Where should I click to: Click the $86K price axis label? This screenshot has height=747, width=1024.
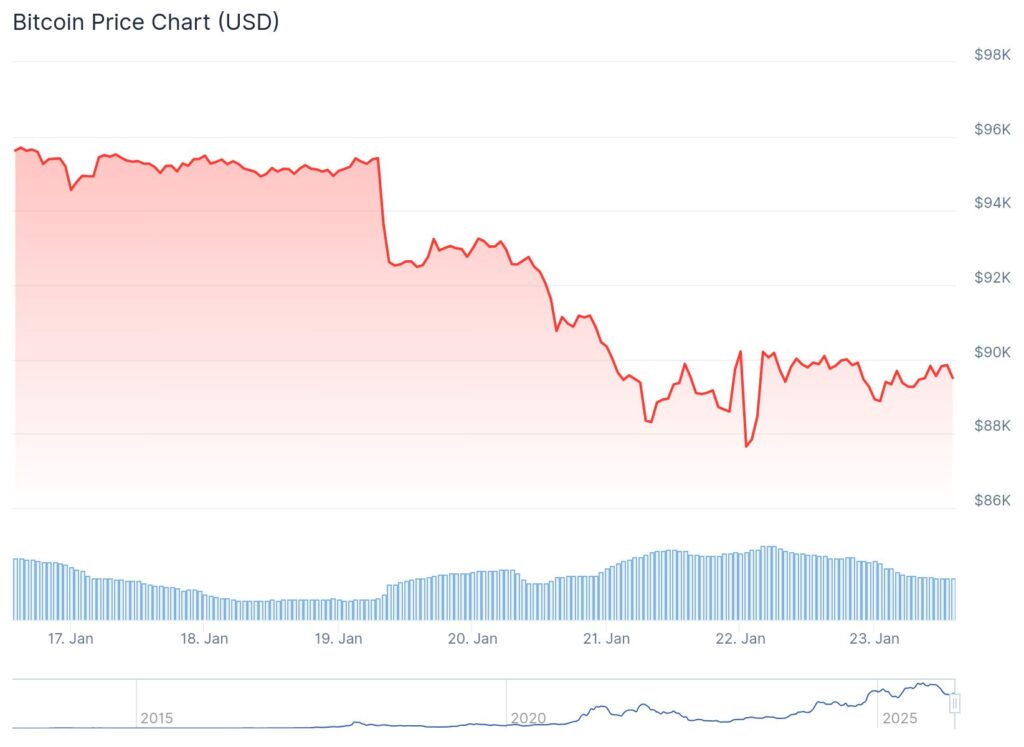(x=992, y=500)
